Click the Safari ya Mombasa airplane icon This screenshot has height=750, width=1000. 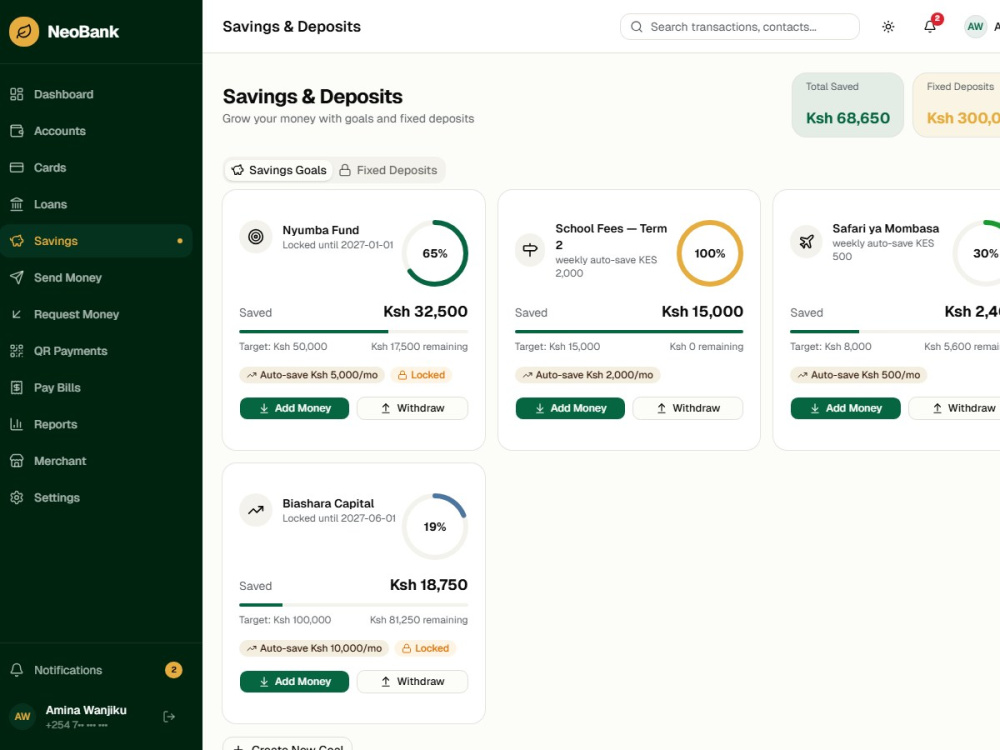coord(807,242)
